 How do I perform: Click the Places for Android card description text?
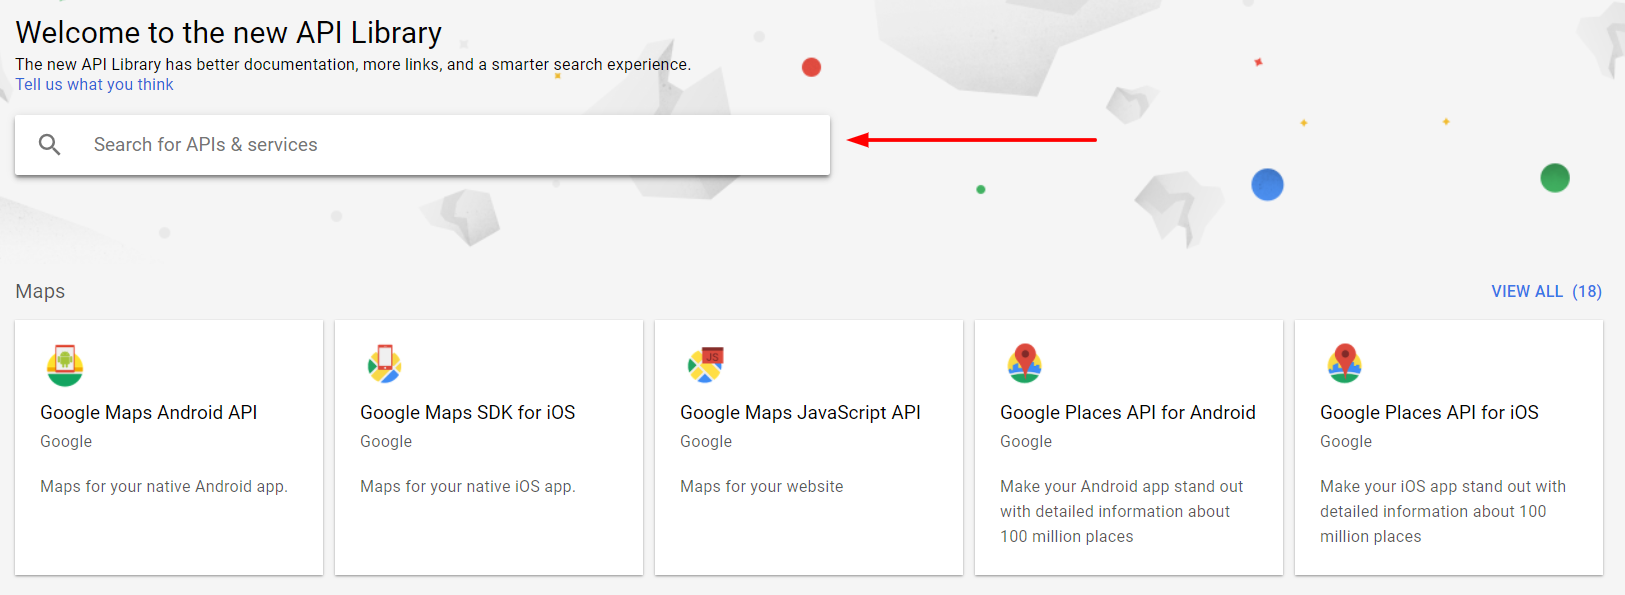point(1122,511)
